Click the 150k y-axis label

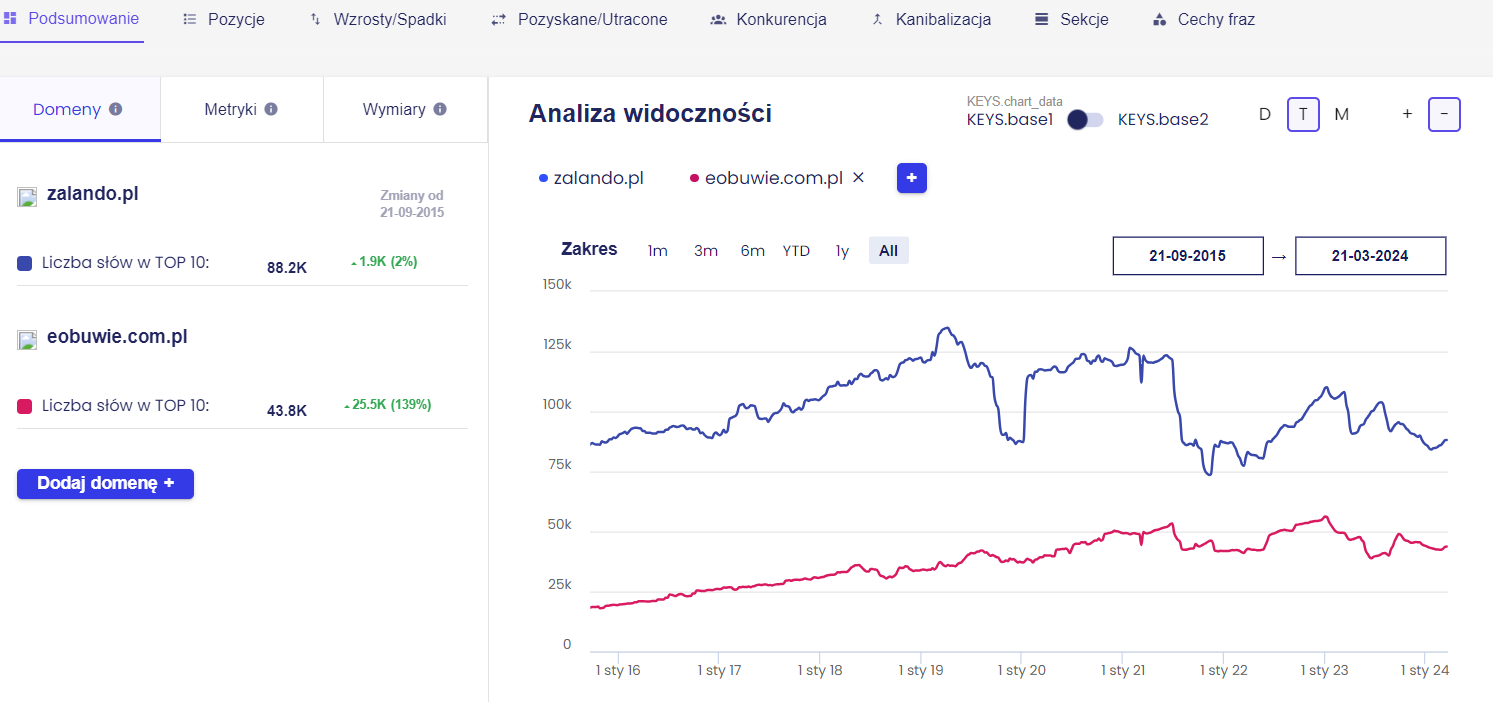[x=555, y=284]
